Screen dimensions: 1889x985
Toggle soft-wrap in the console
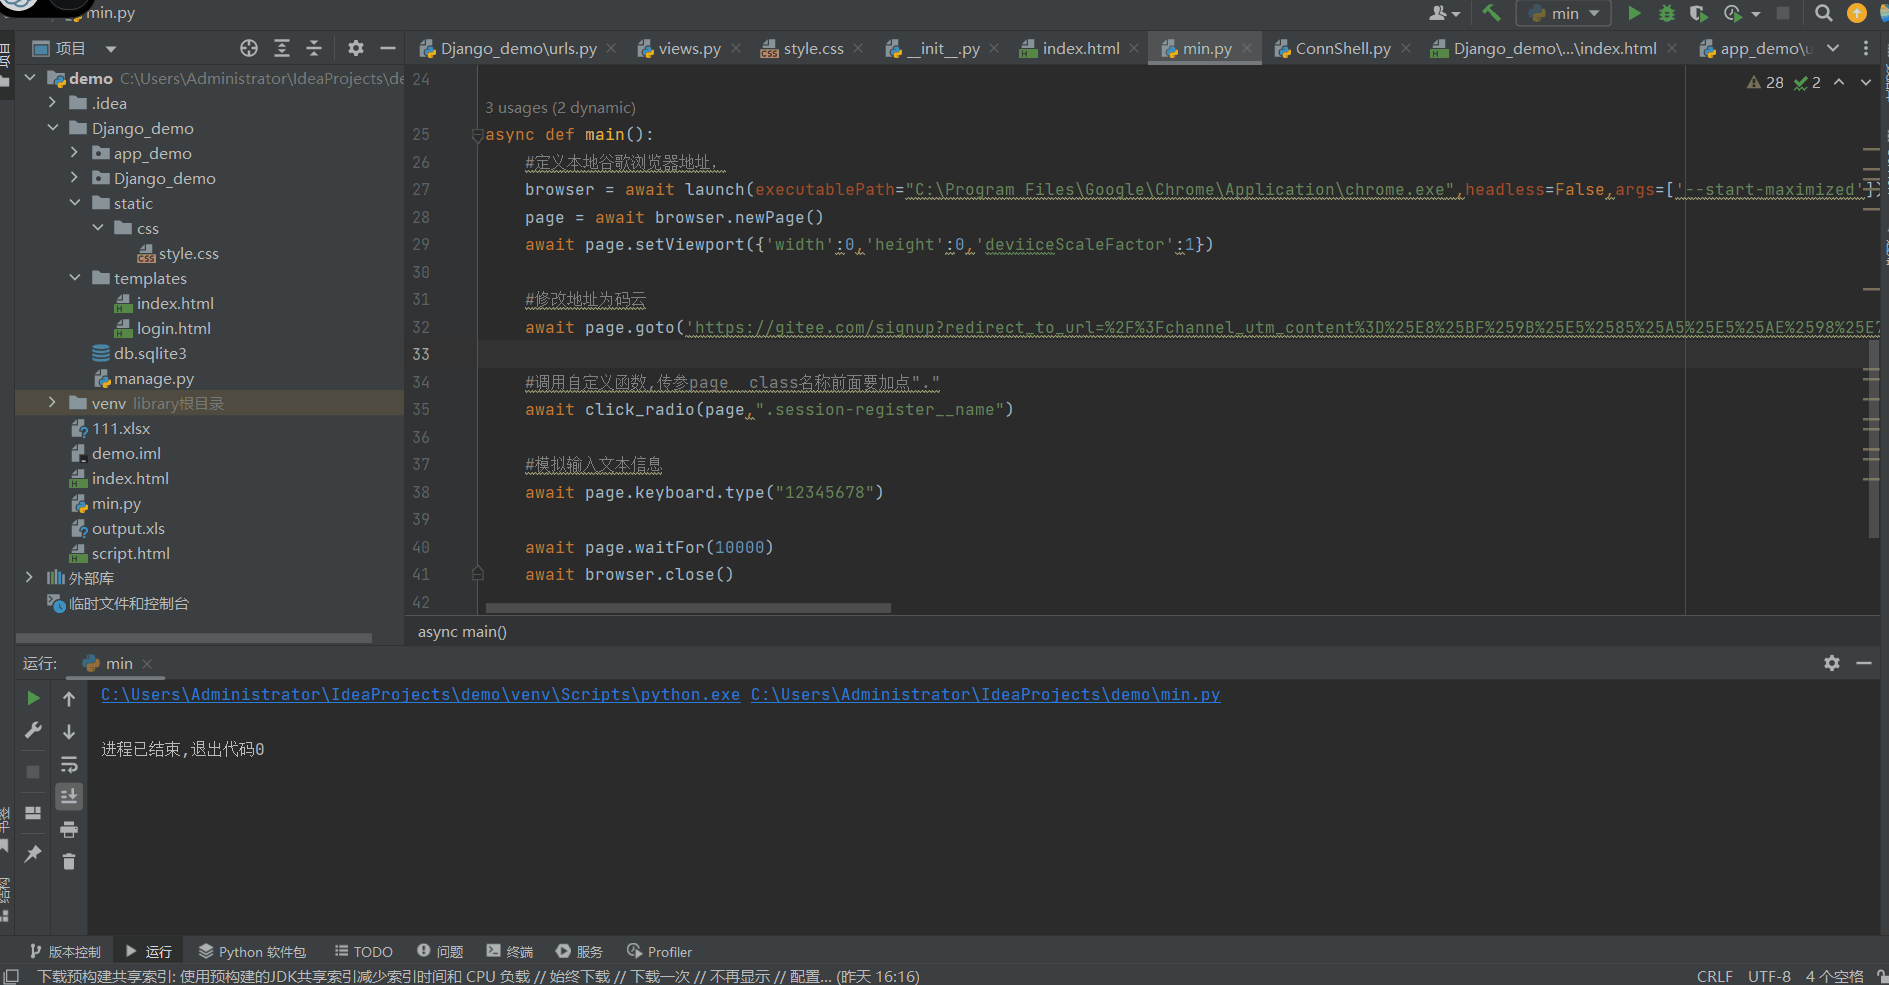point(69,764)
